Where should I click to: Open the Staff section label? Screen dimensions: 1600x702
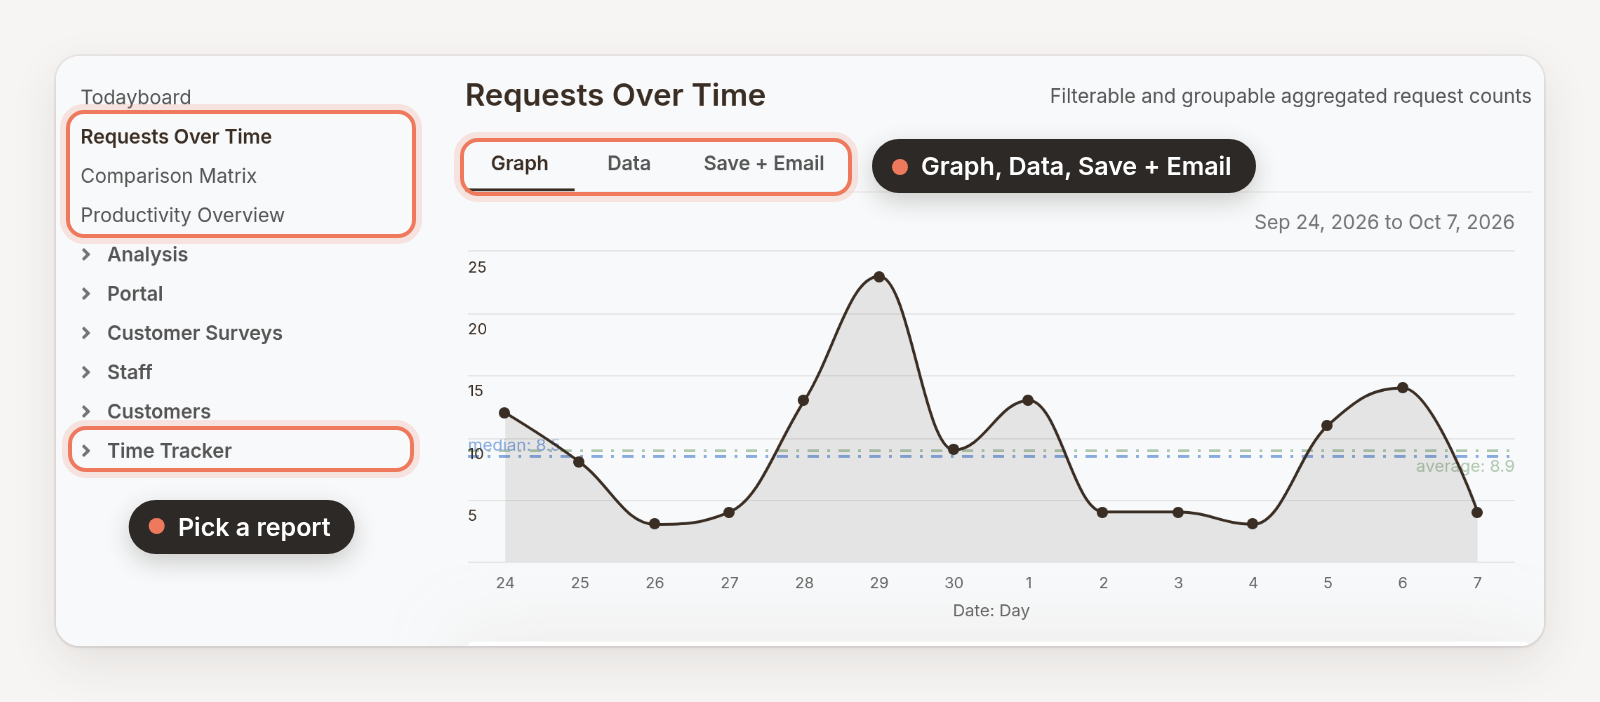130,372
